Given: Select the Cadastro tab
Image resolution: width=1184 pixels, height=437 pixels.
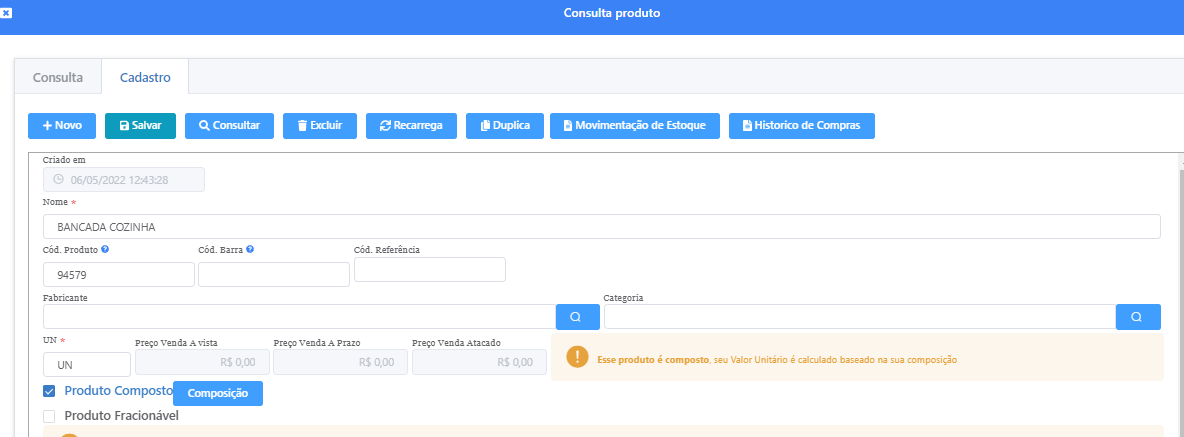Looking at the screenshot, I should point(145,77).
